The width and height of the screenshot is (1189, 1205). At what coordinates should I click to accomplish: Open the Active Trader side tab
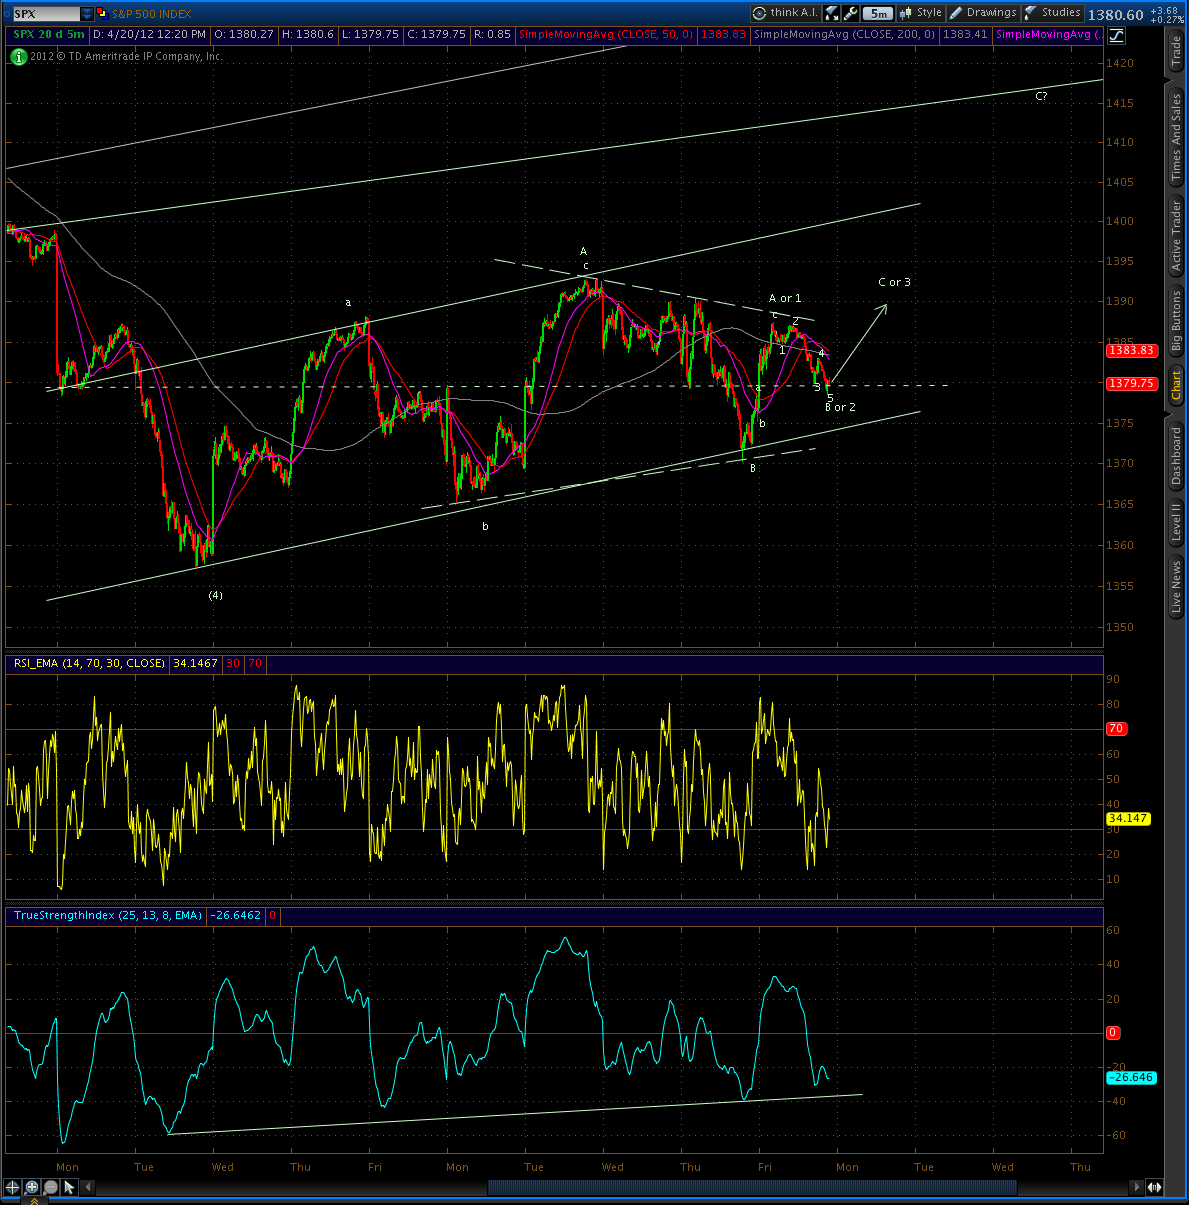tap(1177, 236)
